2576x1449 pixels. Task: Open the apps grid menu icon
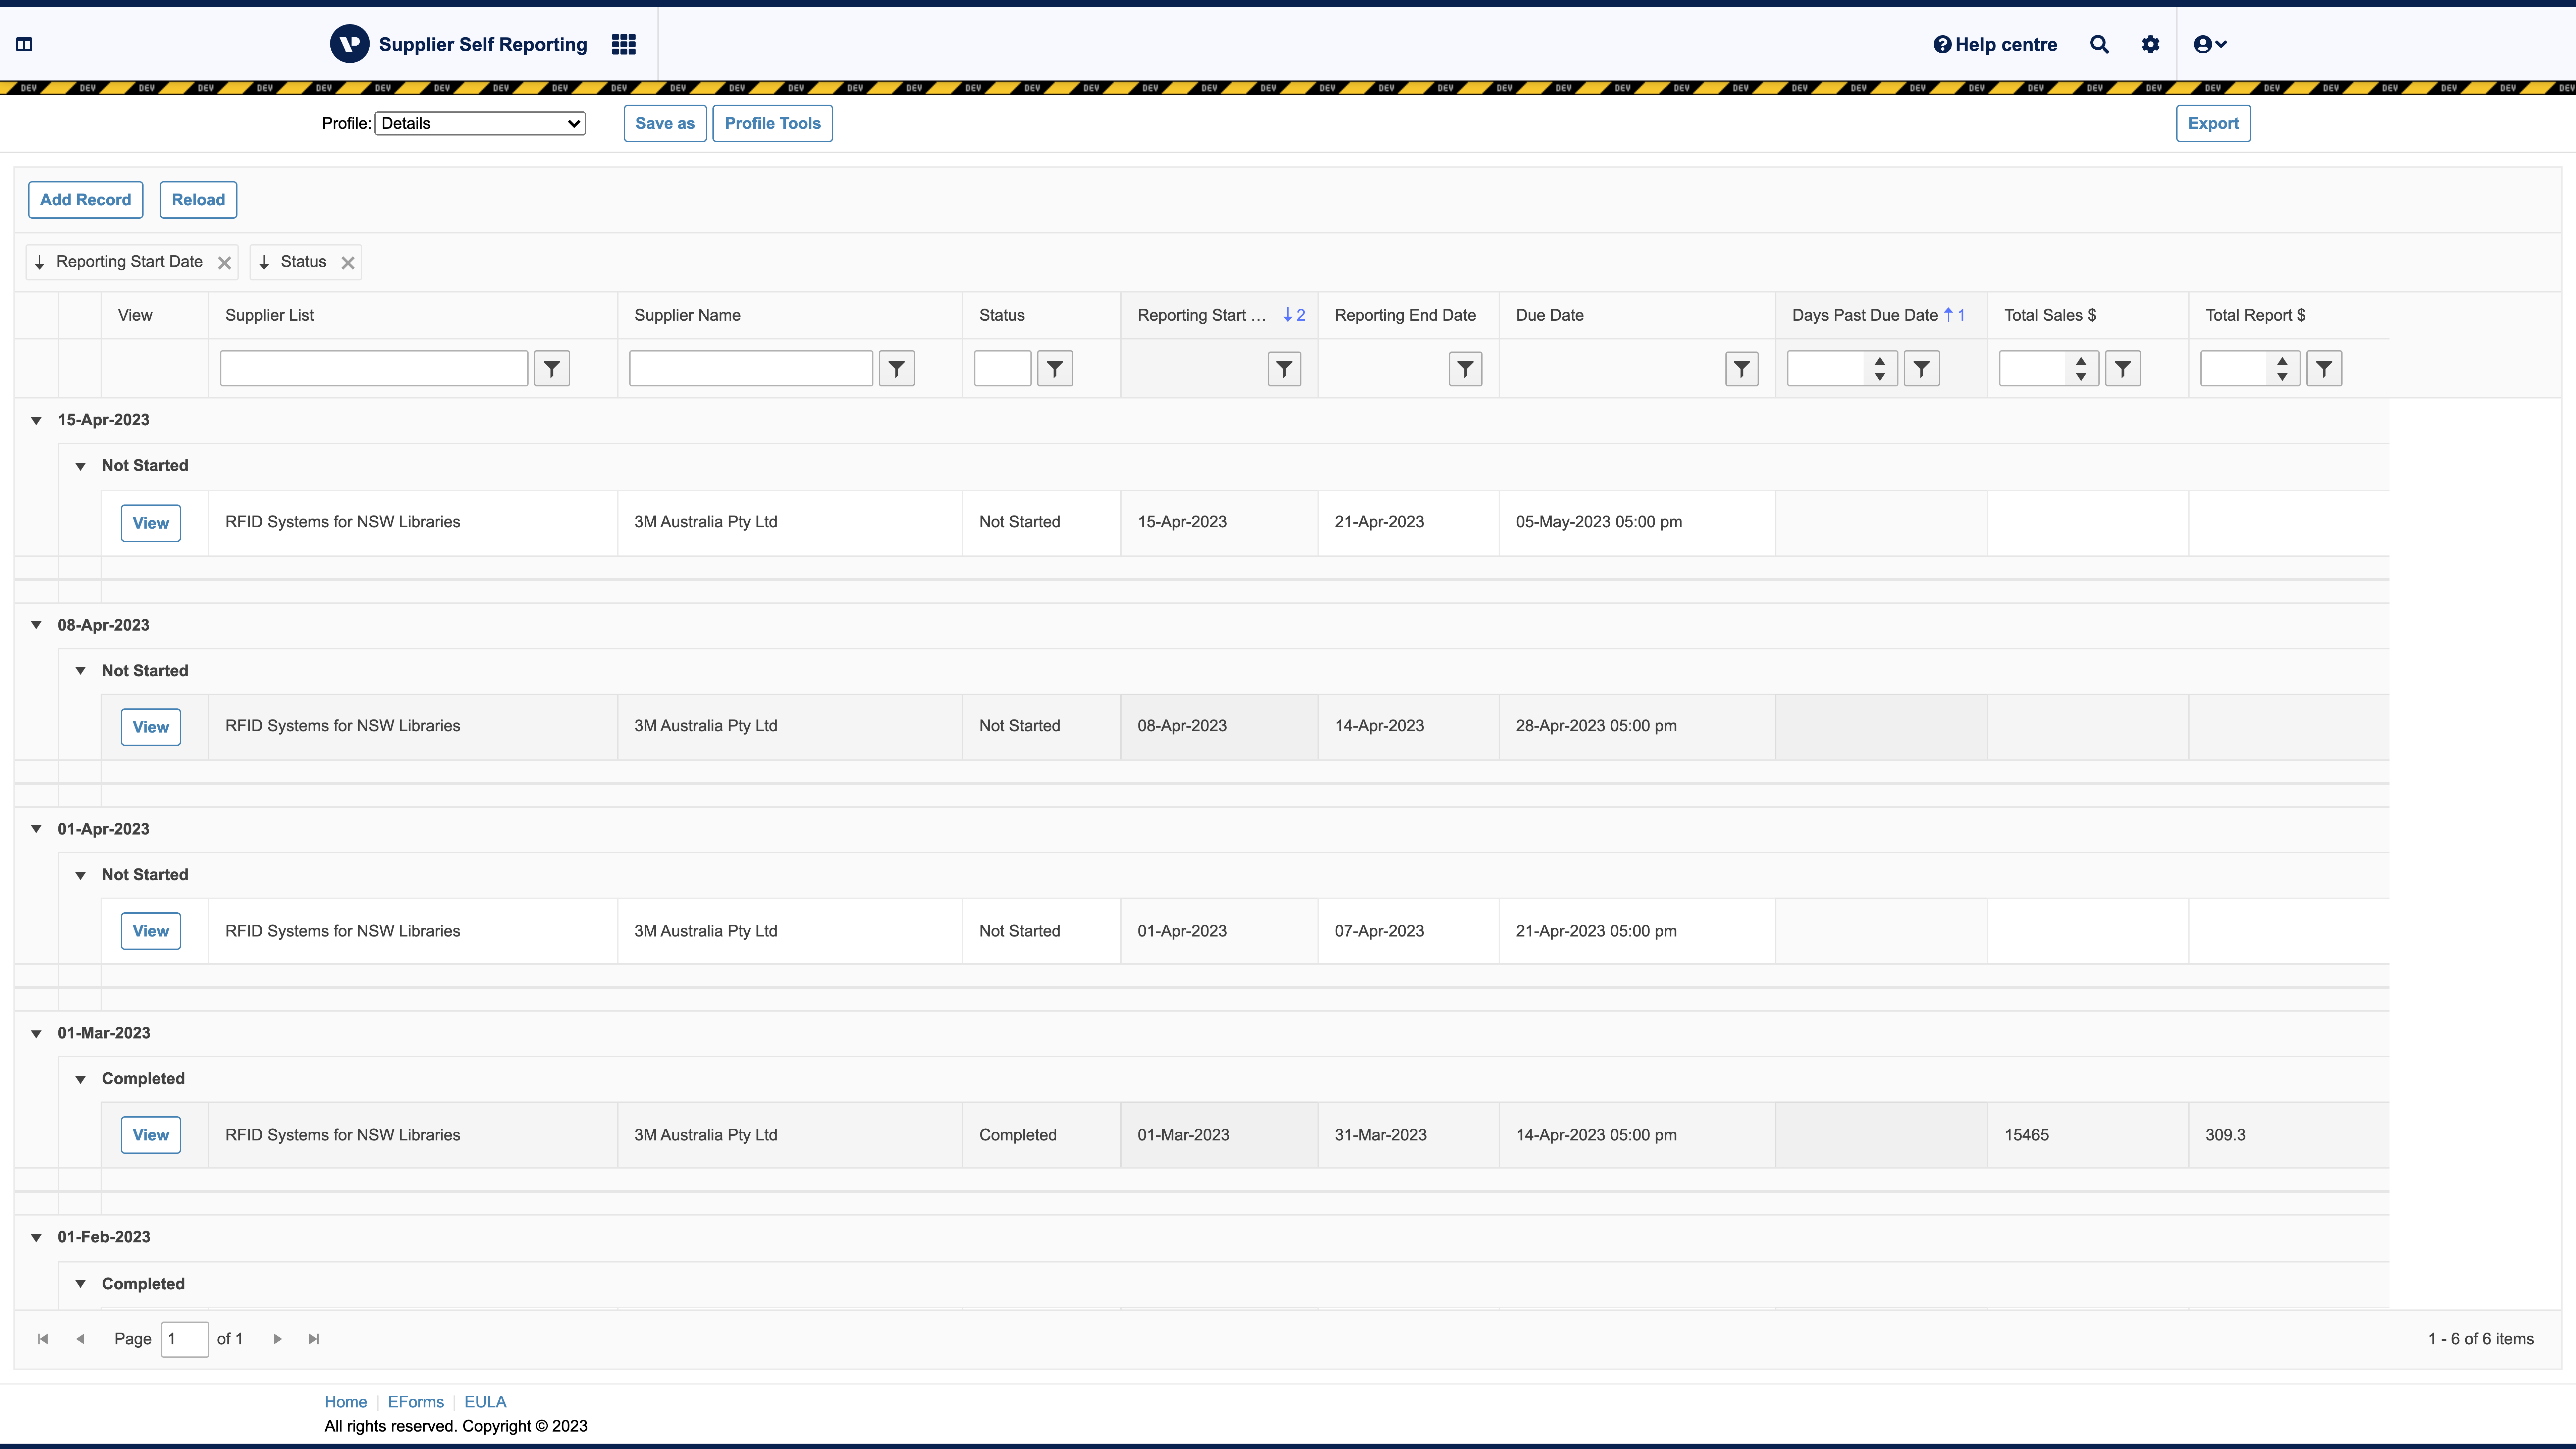coord(624,44)
